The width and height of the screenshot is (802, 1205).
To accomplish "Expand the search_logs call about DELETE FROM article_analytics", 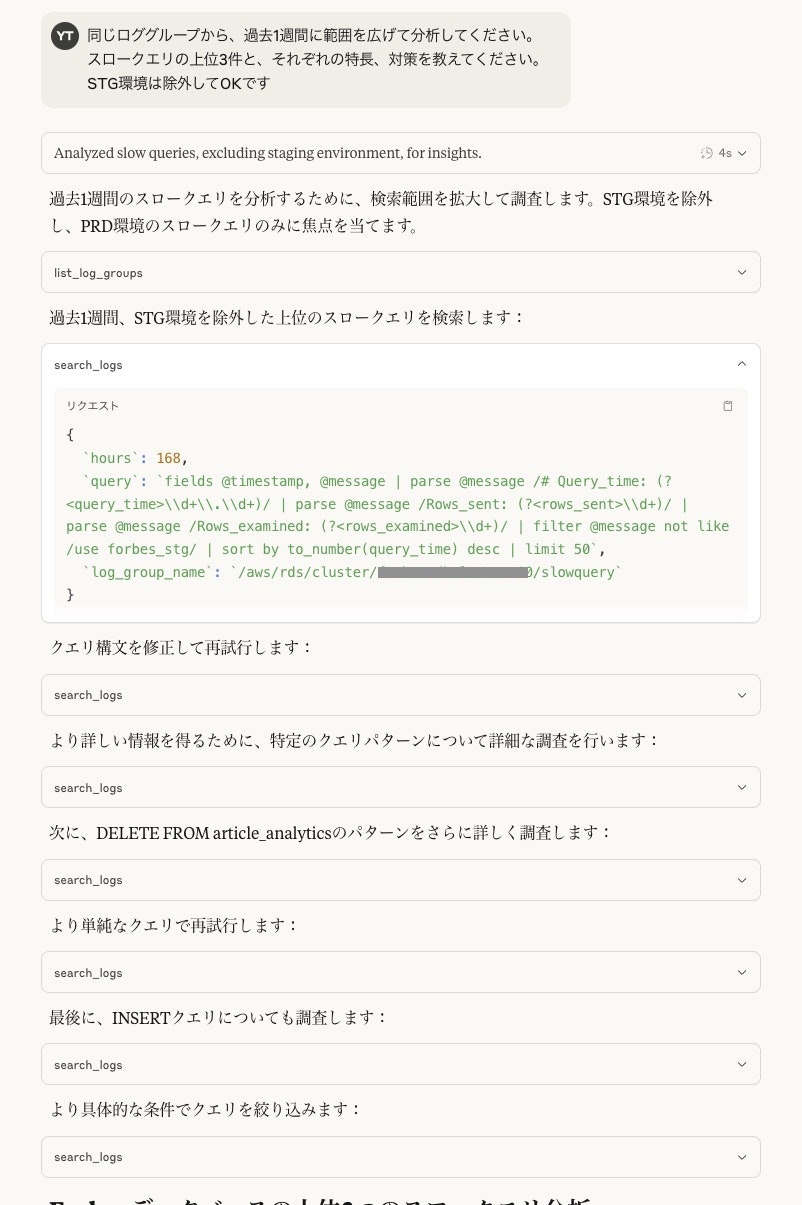I will click(x=741, y=880).
